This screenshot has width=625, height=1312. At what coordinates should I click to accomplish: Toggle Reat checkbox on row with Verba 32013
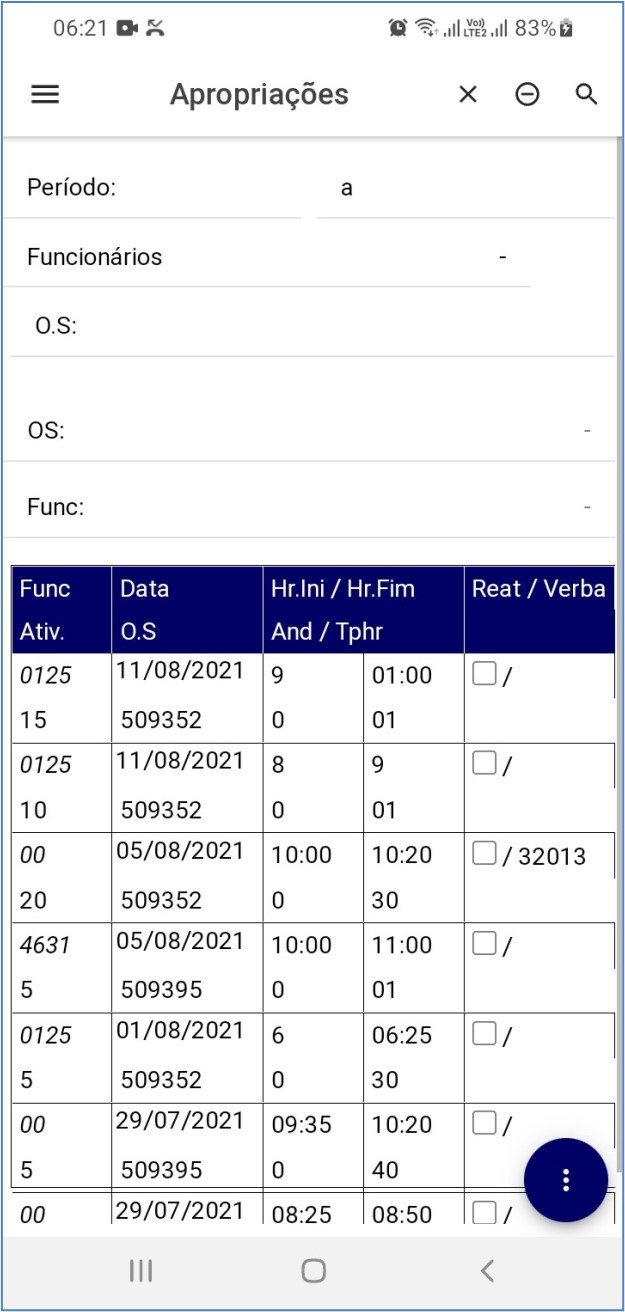pos(484,854)
